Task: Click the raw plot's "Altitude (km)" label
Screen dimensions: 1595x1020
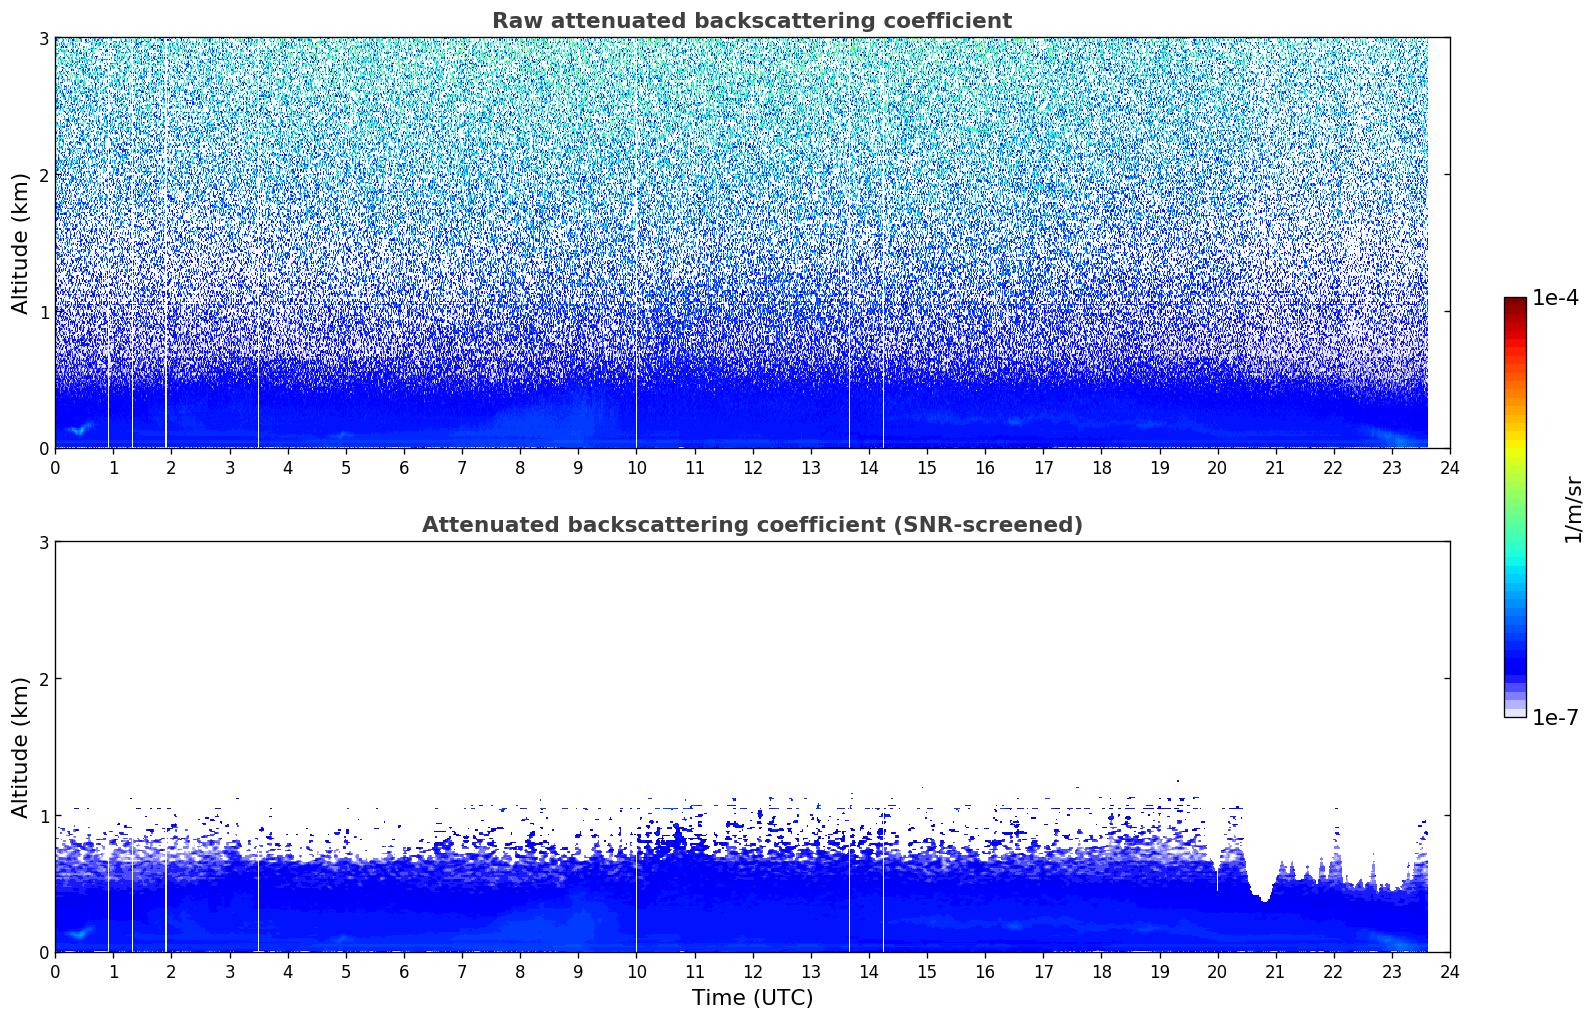Action: point(21,243)
